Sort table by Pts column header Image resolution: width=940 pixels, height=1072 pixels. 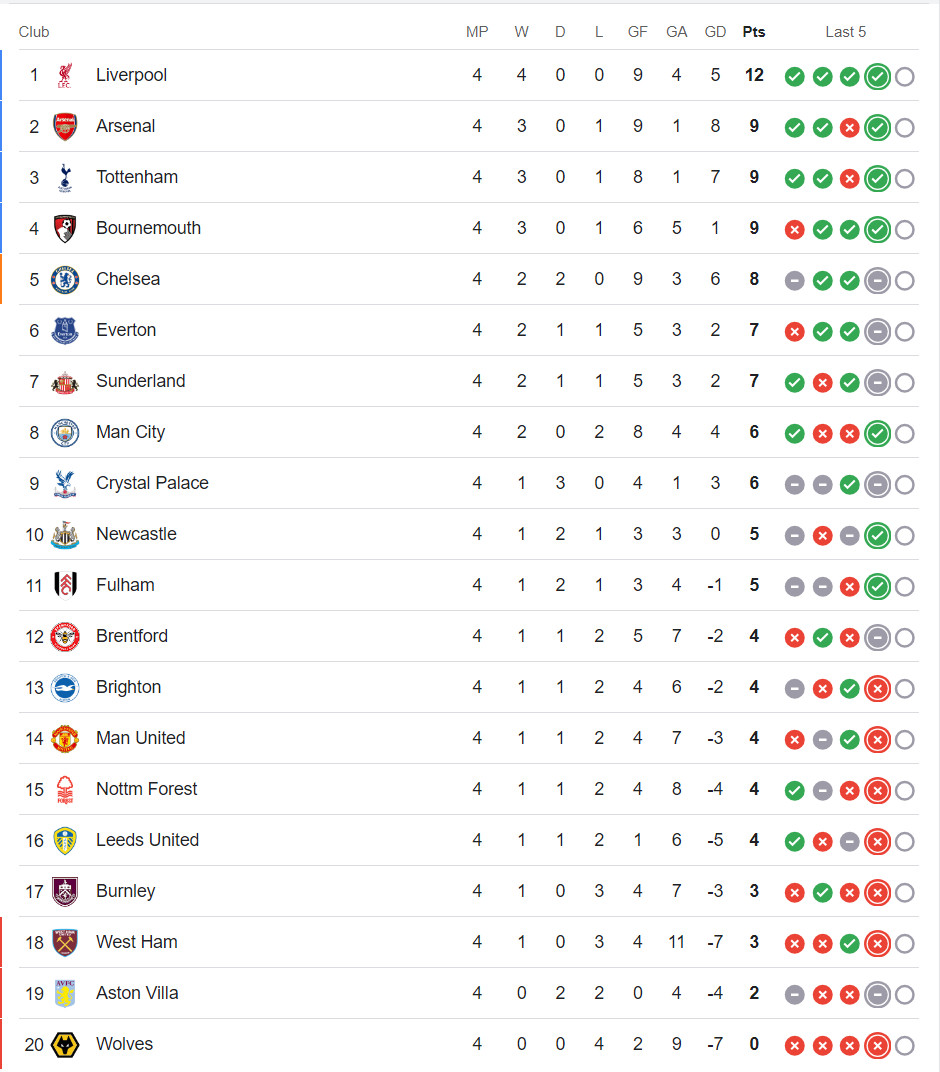(x=754, y=32)
